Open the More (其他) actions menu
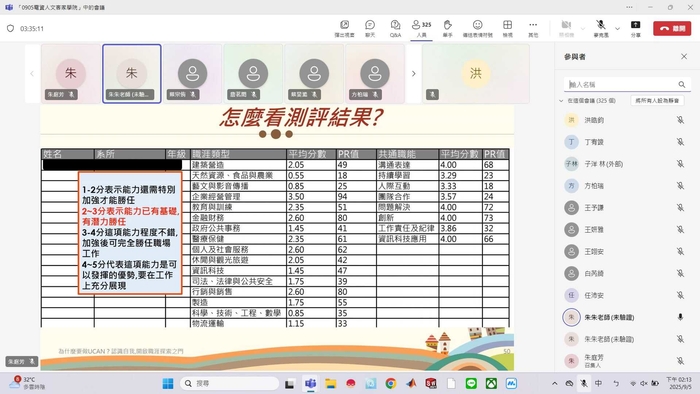 [533, 29]
